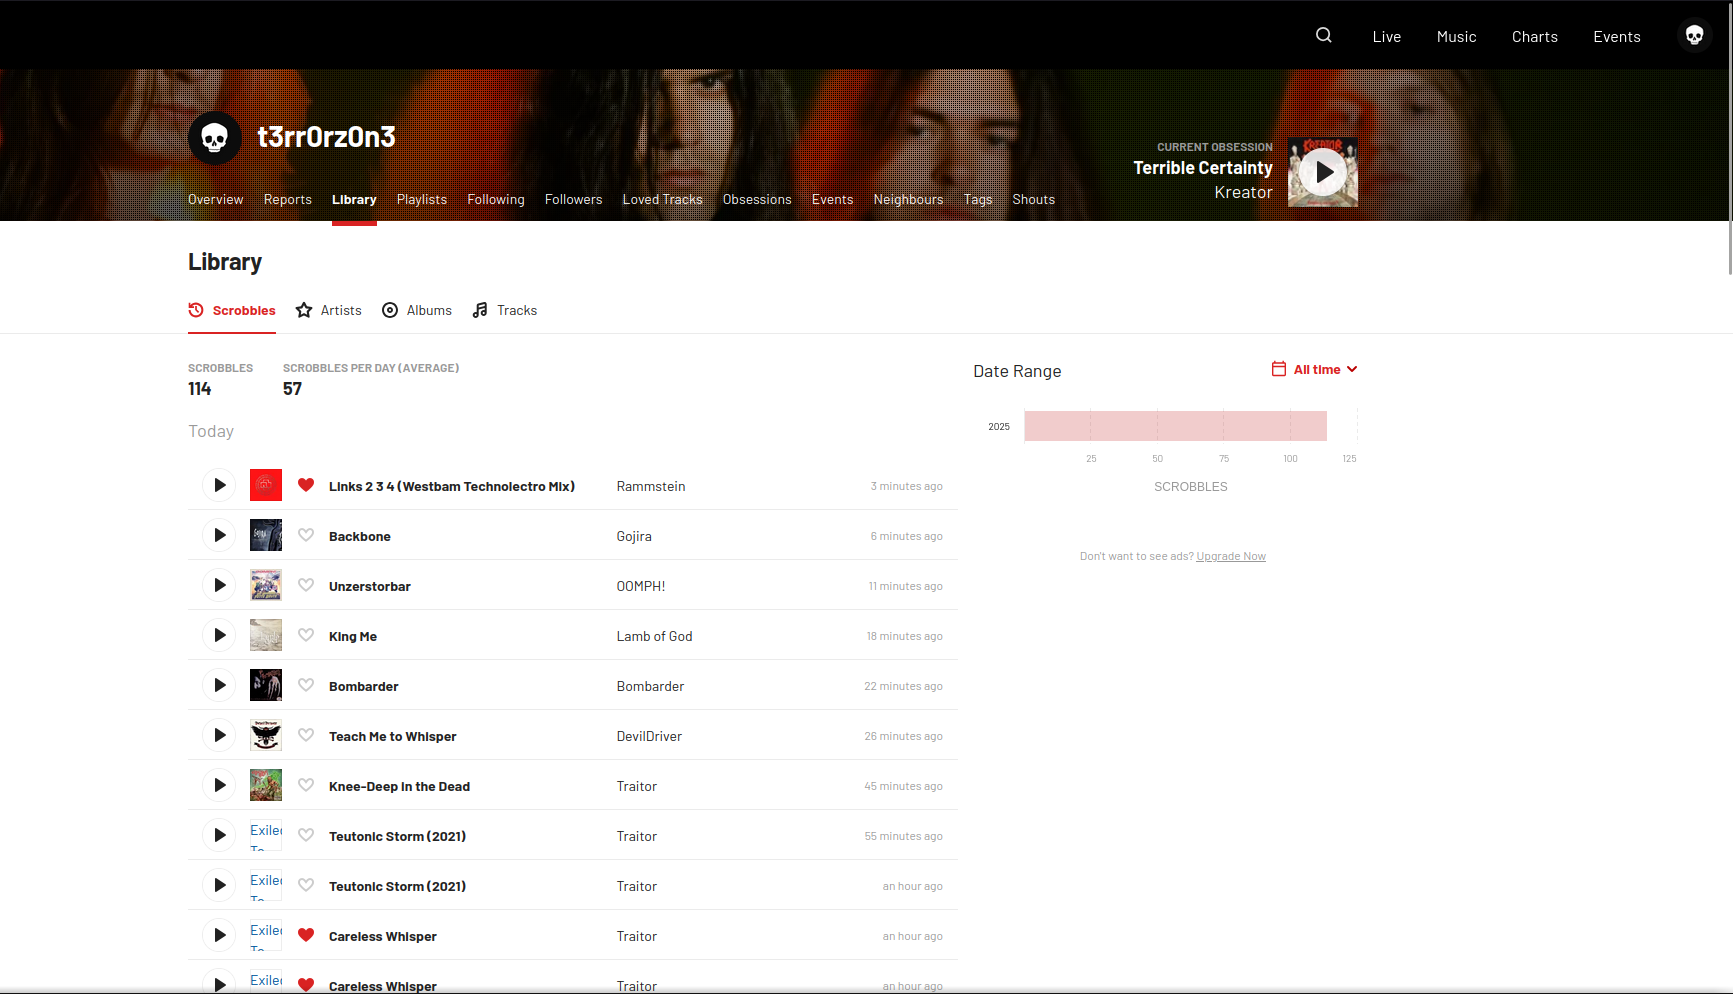The width and height of the screenshot is (1733, 994).
Task: Click the skull avatar in top navigation
Action: pos(1694,36)
